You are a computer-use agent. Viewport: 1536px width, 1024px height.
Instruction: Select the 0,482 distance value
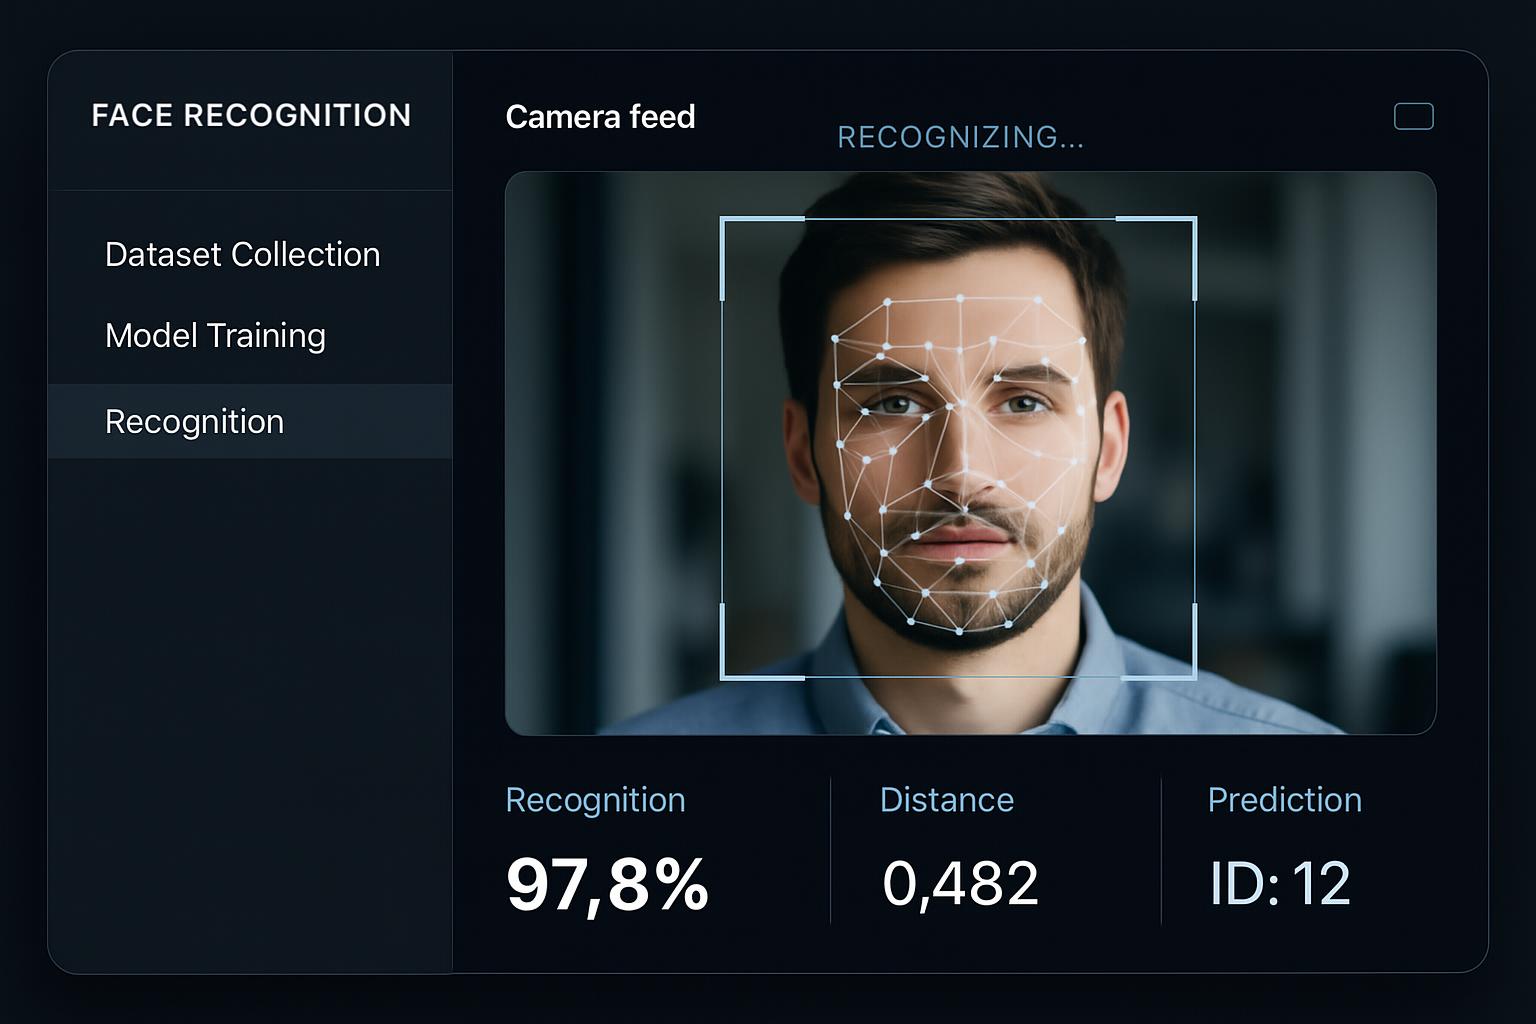click(960, 884)
